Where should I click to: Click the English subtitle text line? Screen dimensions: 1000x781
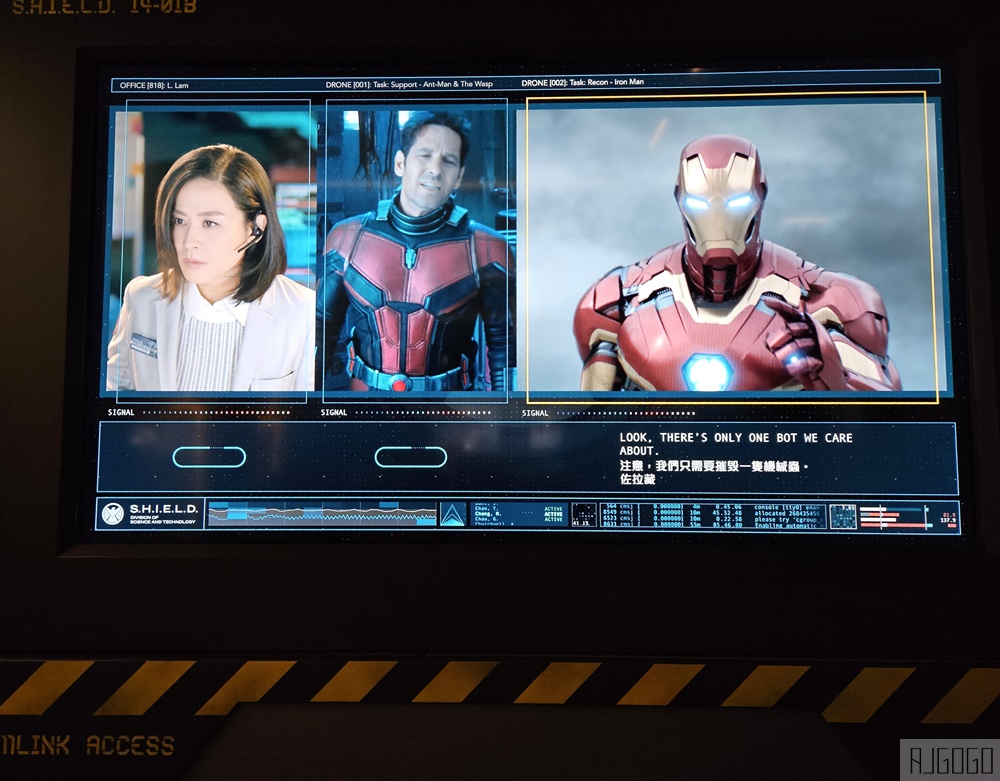tap(735, 444)
